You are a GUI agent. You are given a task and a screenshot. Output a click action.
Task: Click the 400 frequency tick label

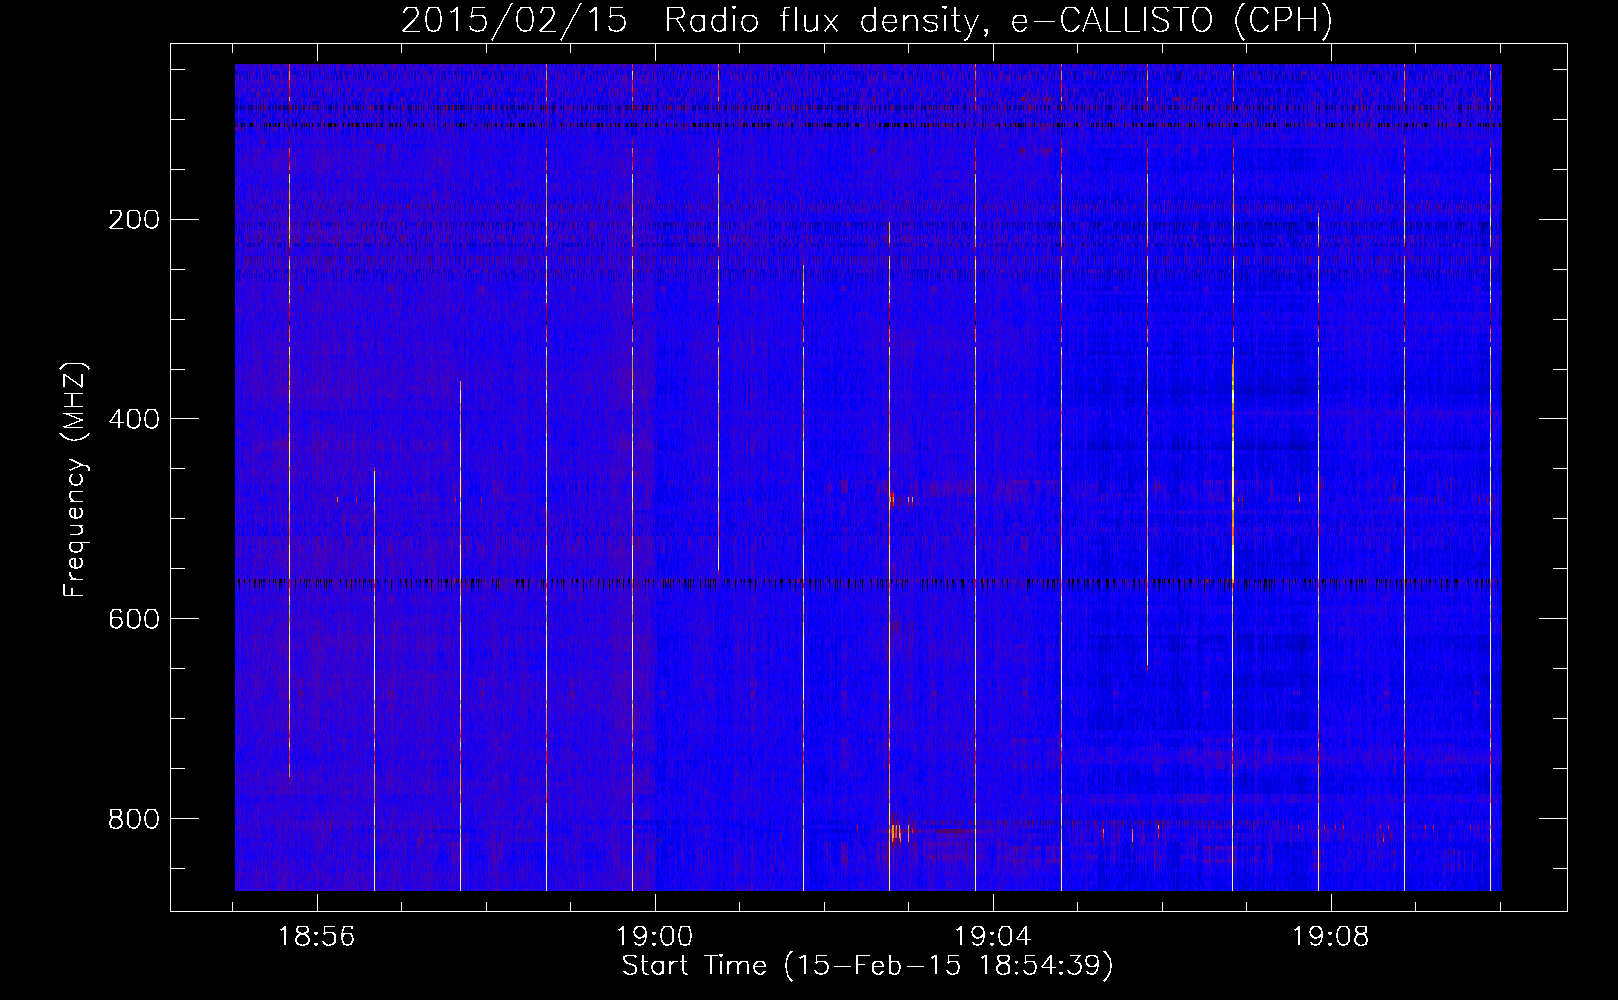click(133, 419)
